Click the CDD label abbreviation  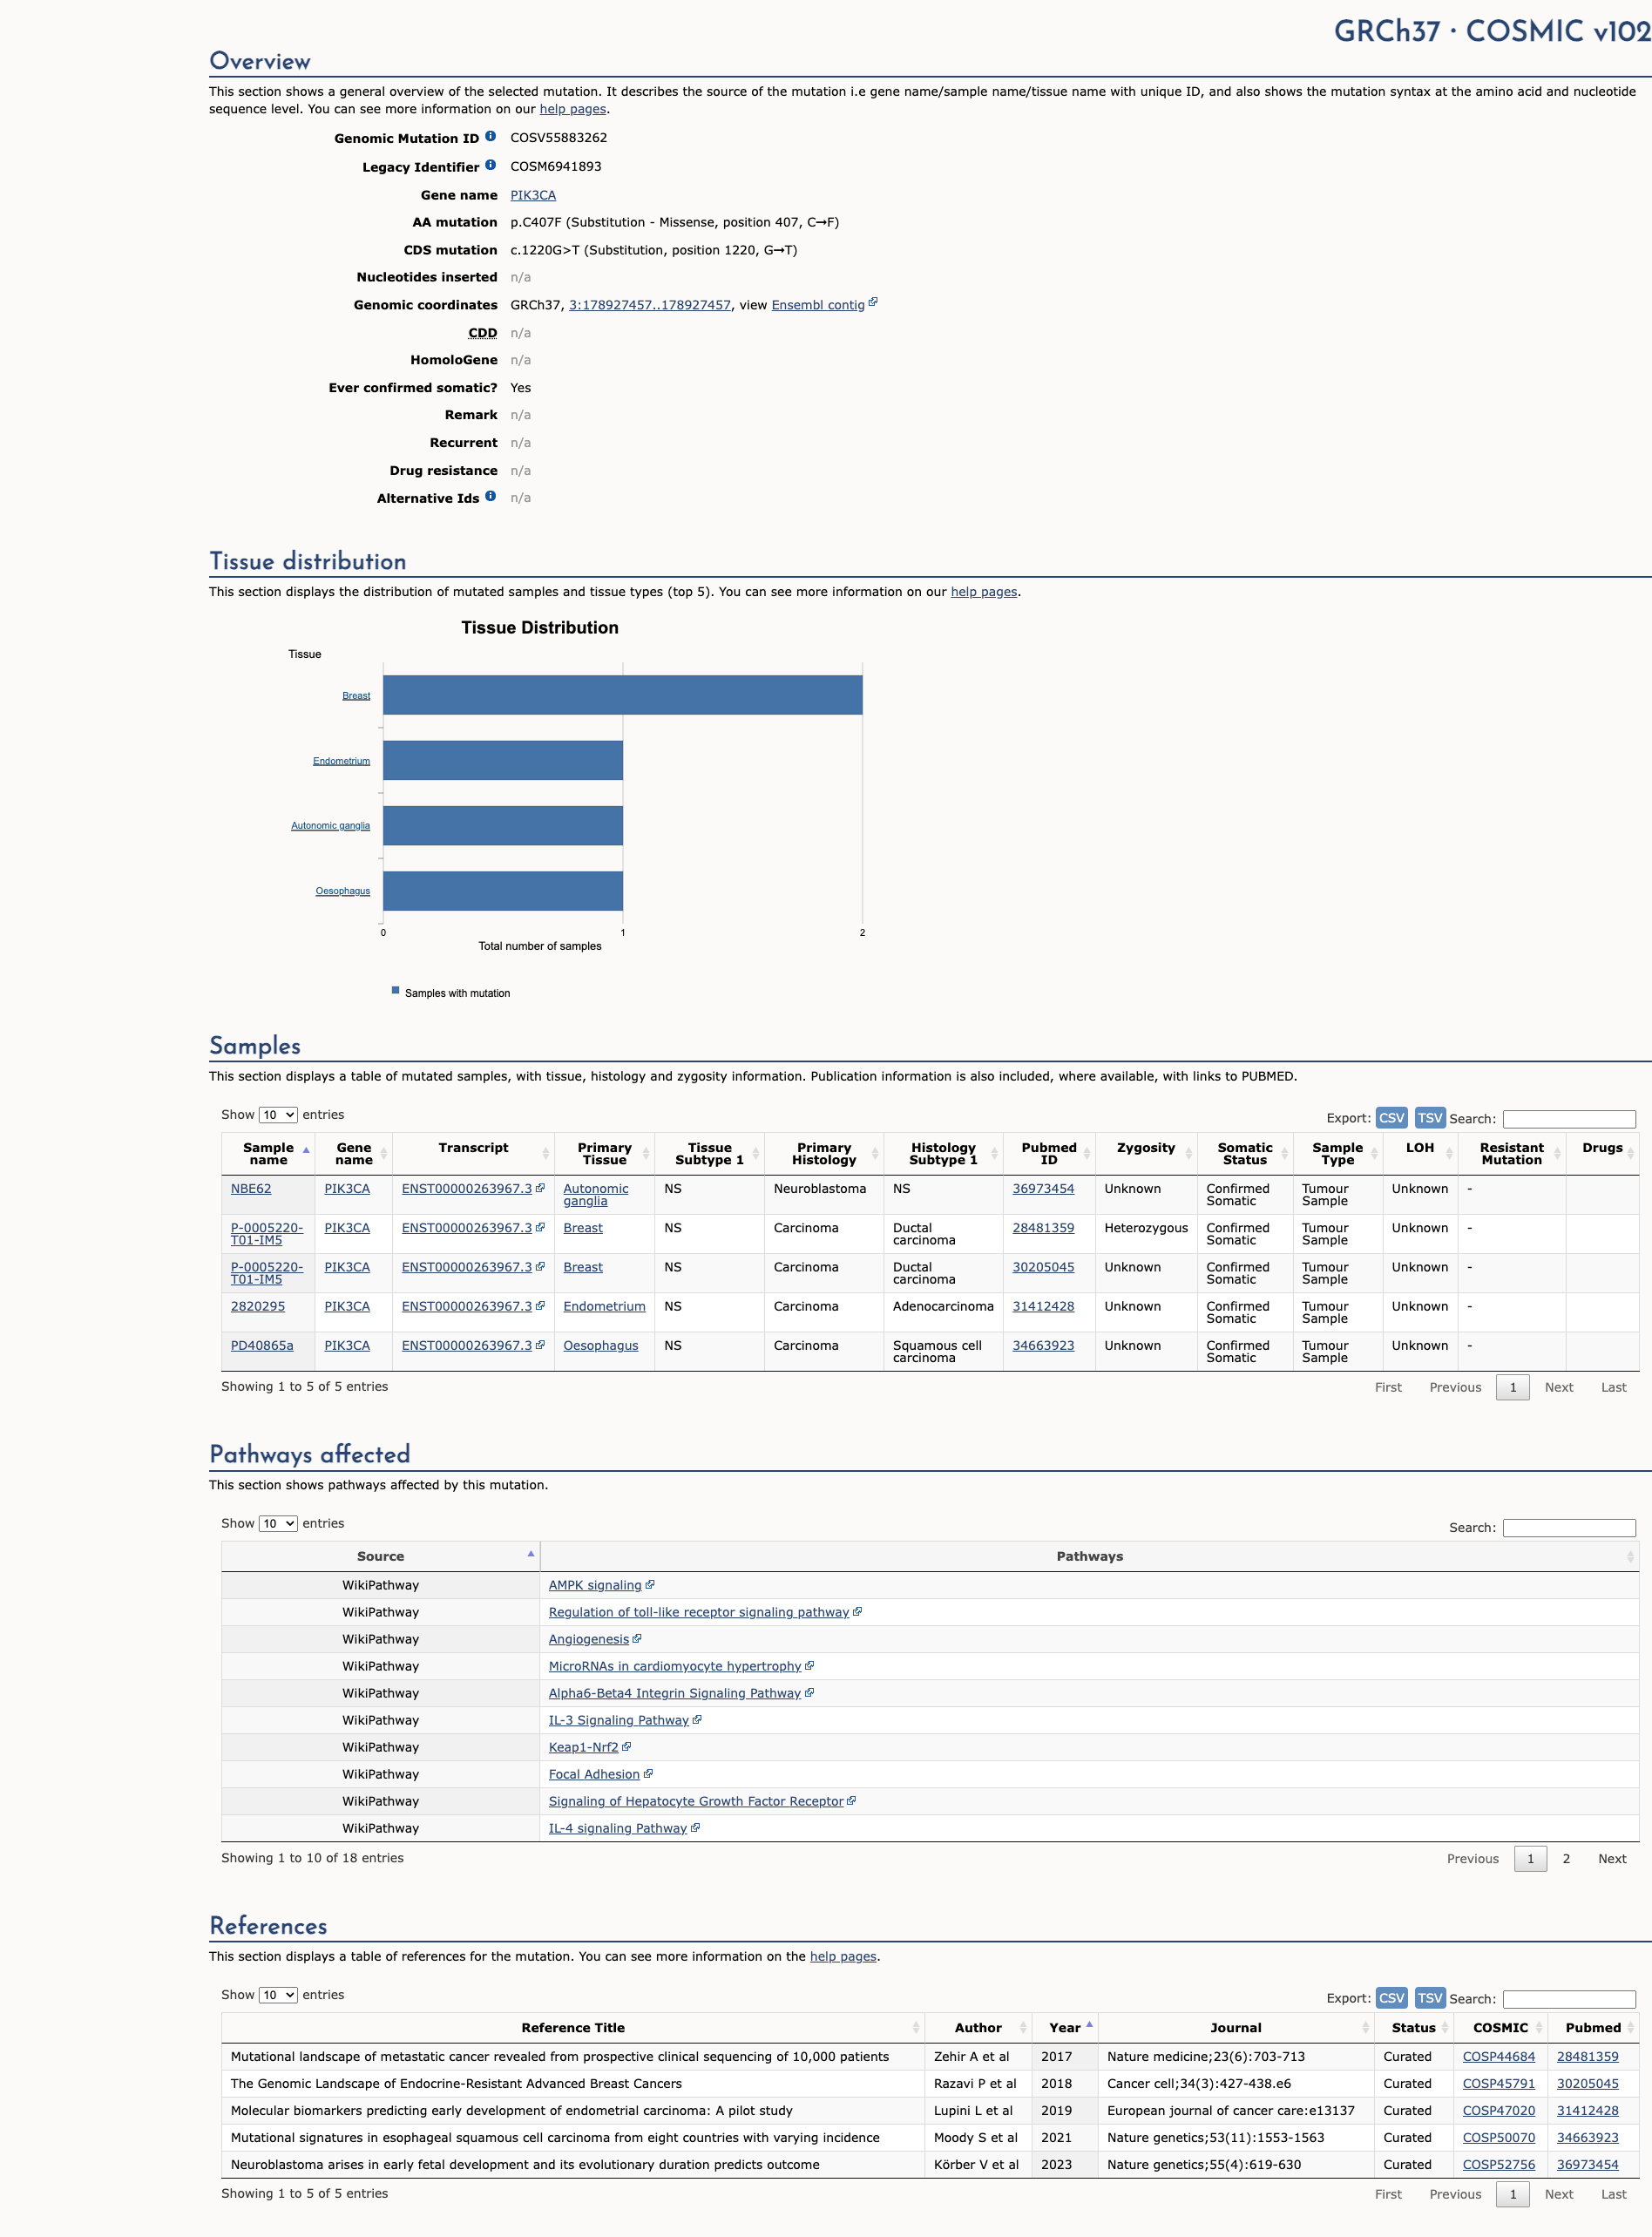coord(483,332)
